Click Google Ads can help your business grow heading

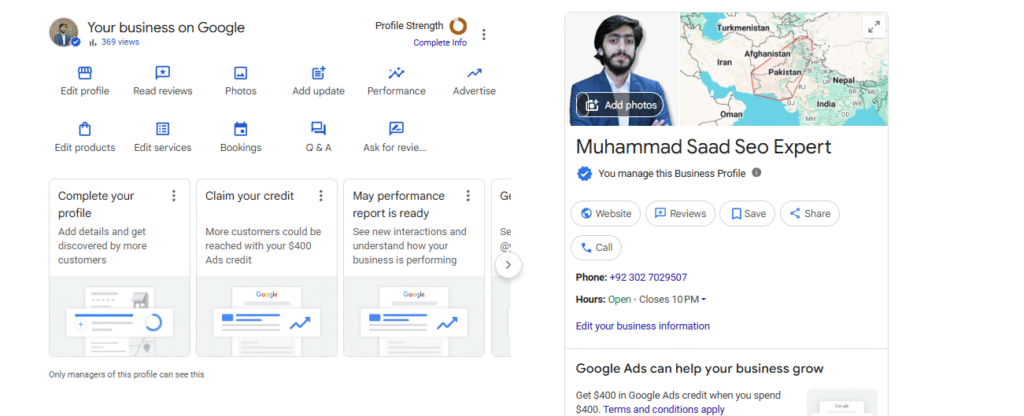tap(699, 368)
